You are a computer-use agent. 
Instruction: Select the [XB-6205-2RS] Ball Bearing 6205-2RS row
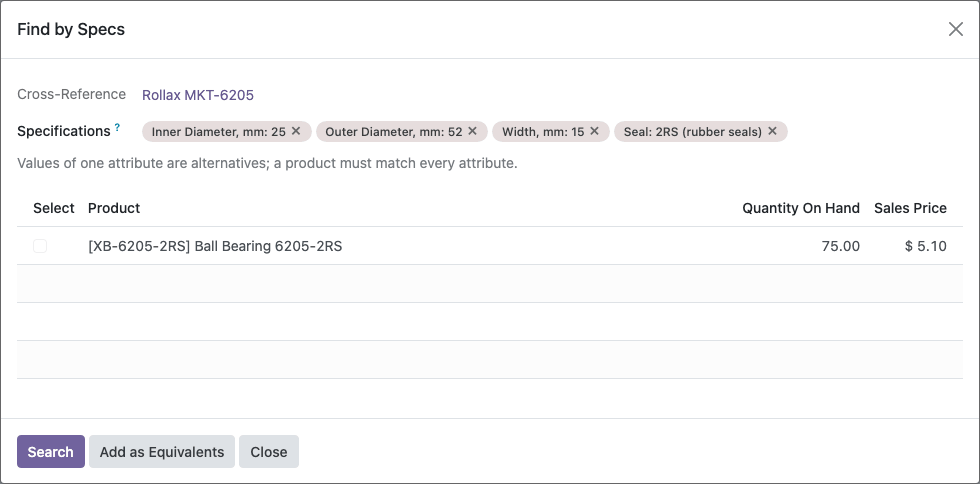tap(490, 246)
